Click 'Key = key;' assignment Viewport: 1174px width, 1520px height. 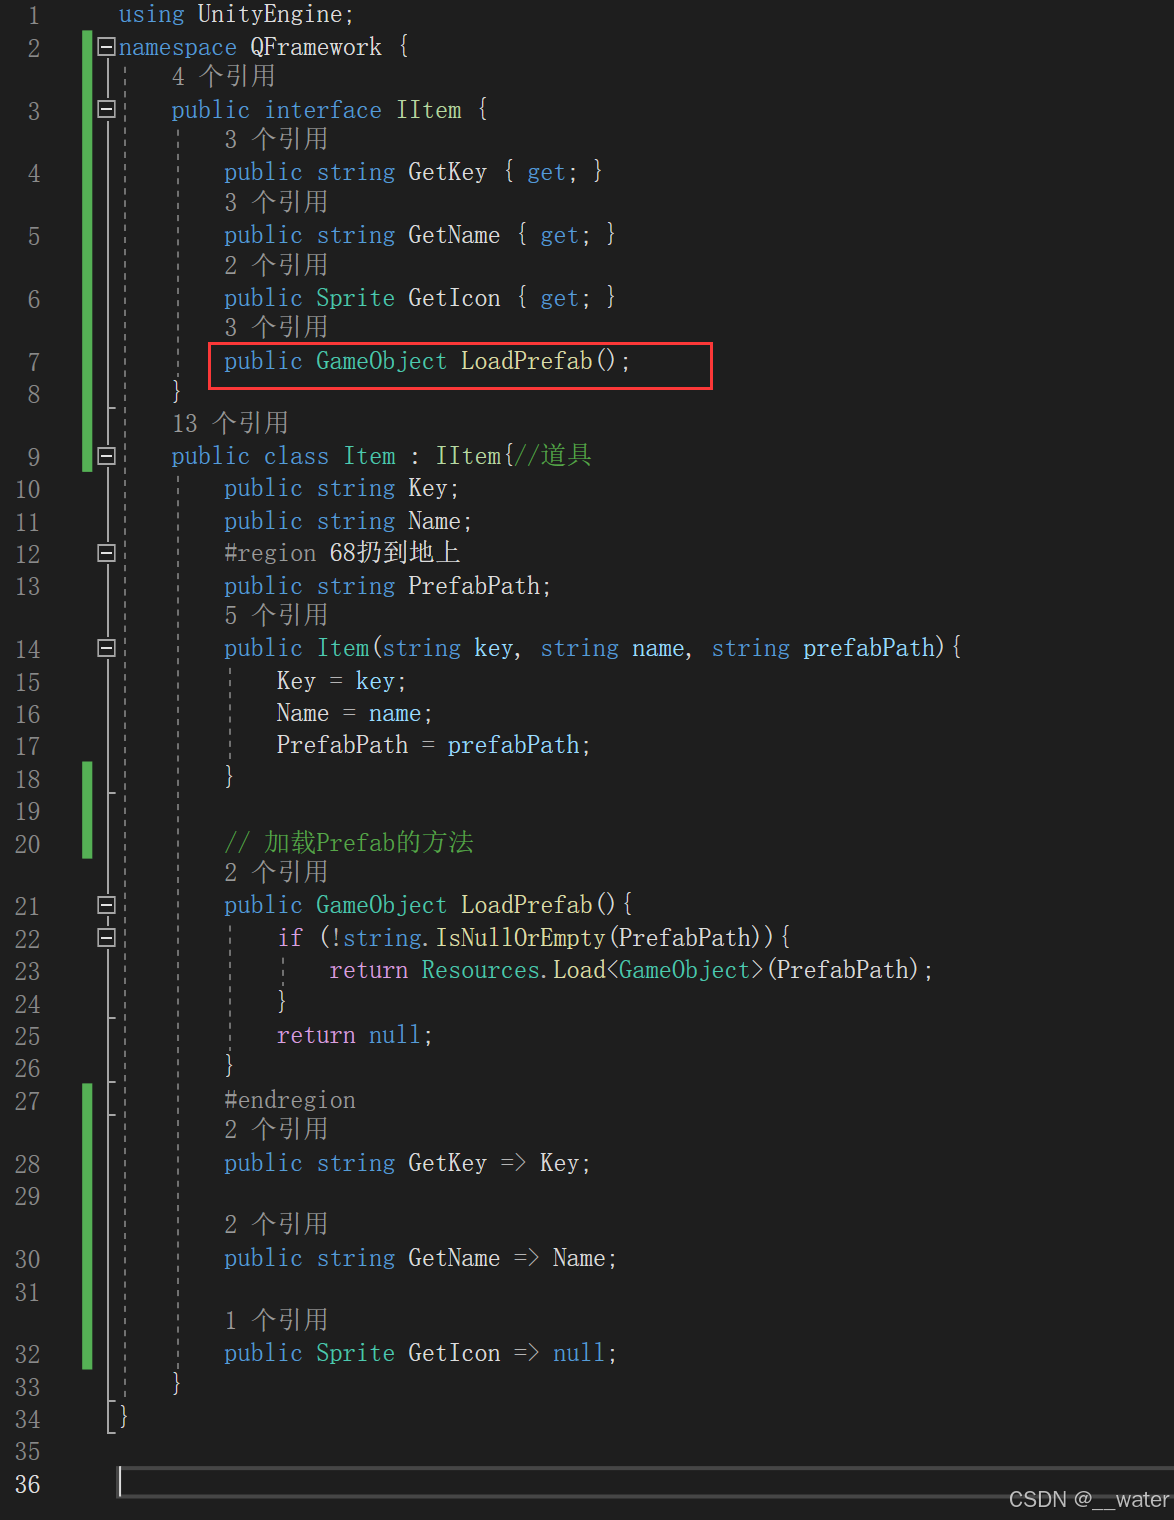point(341,681)
